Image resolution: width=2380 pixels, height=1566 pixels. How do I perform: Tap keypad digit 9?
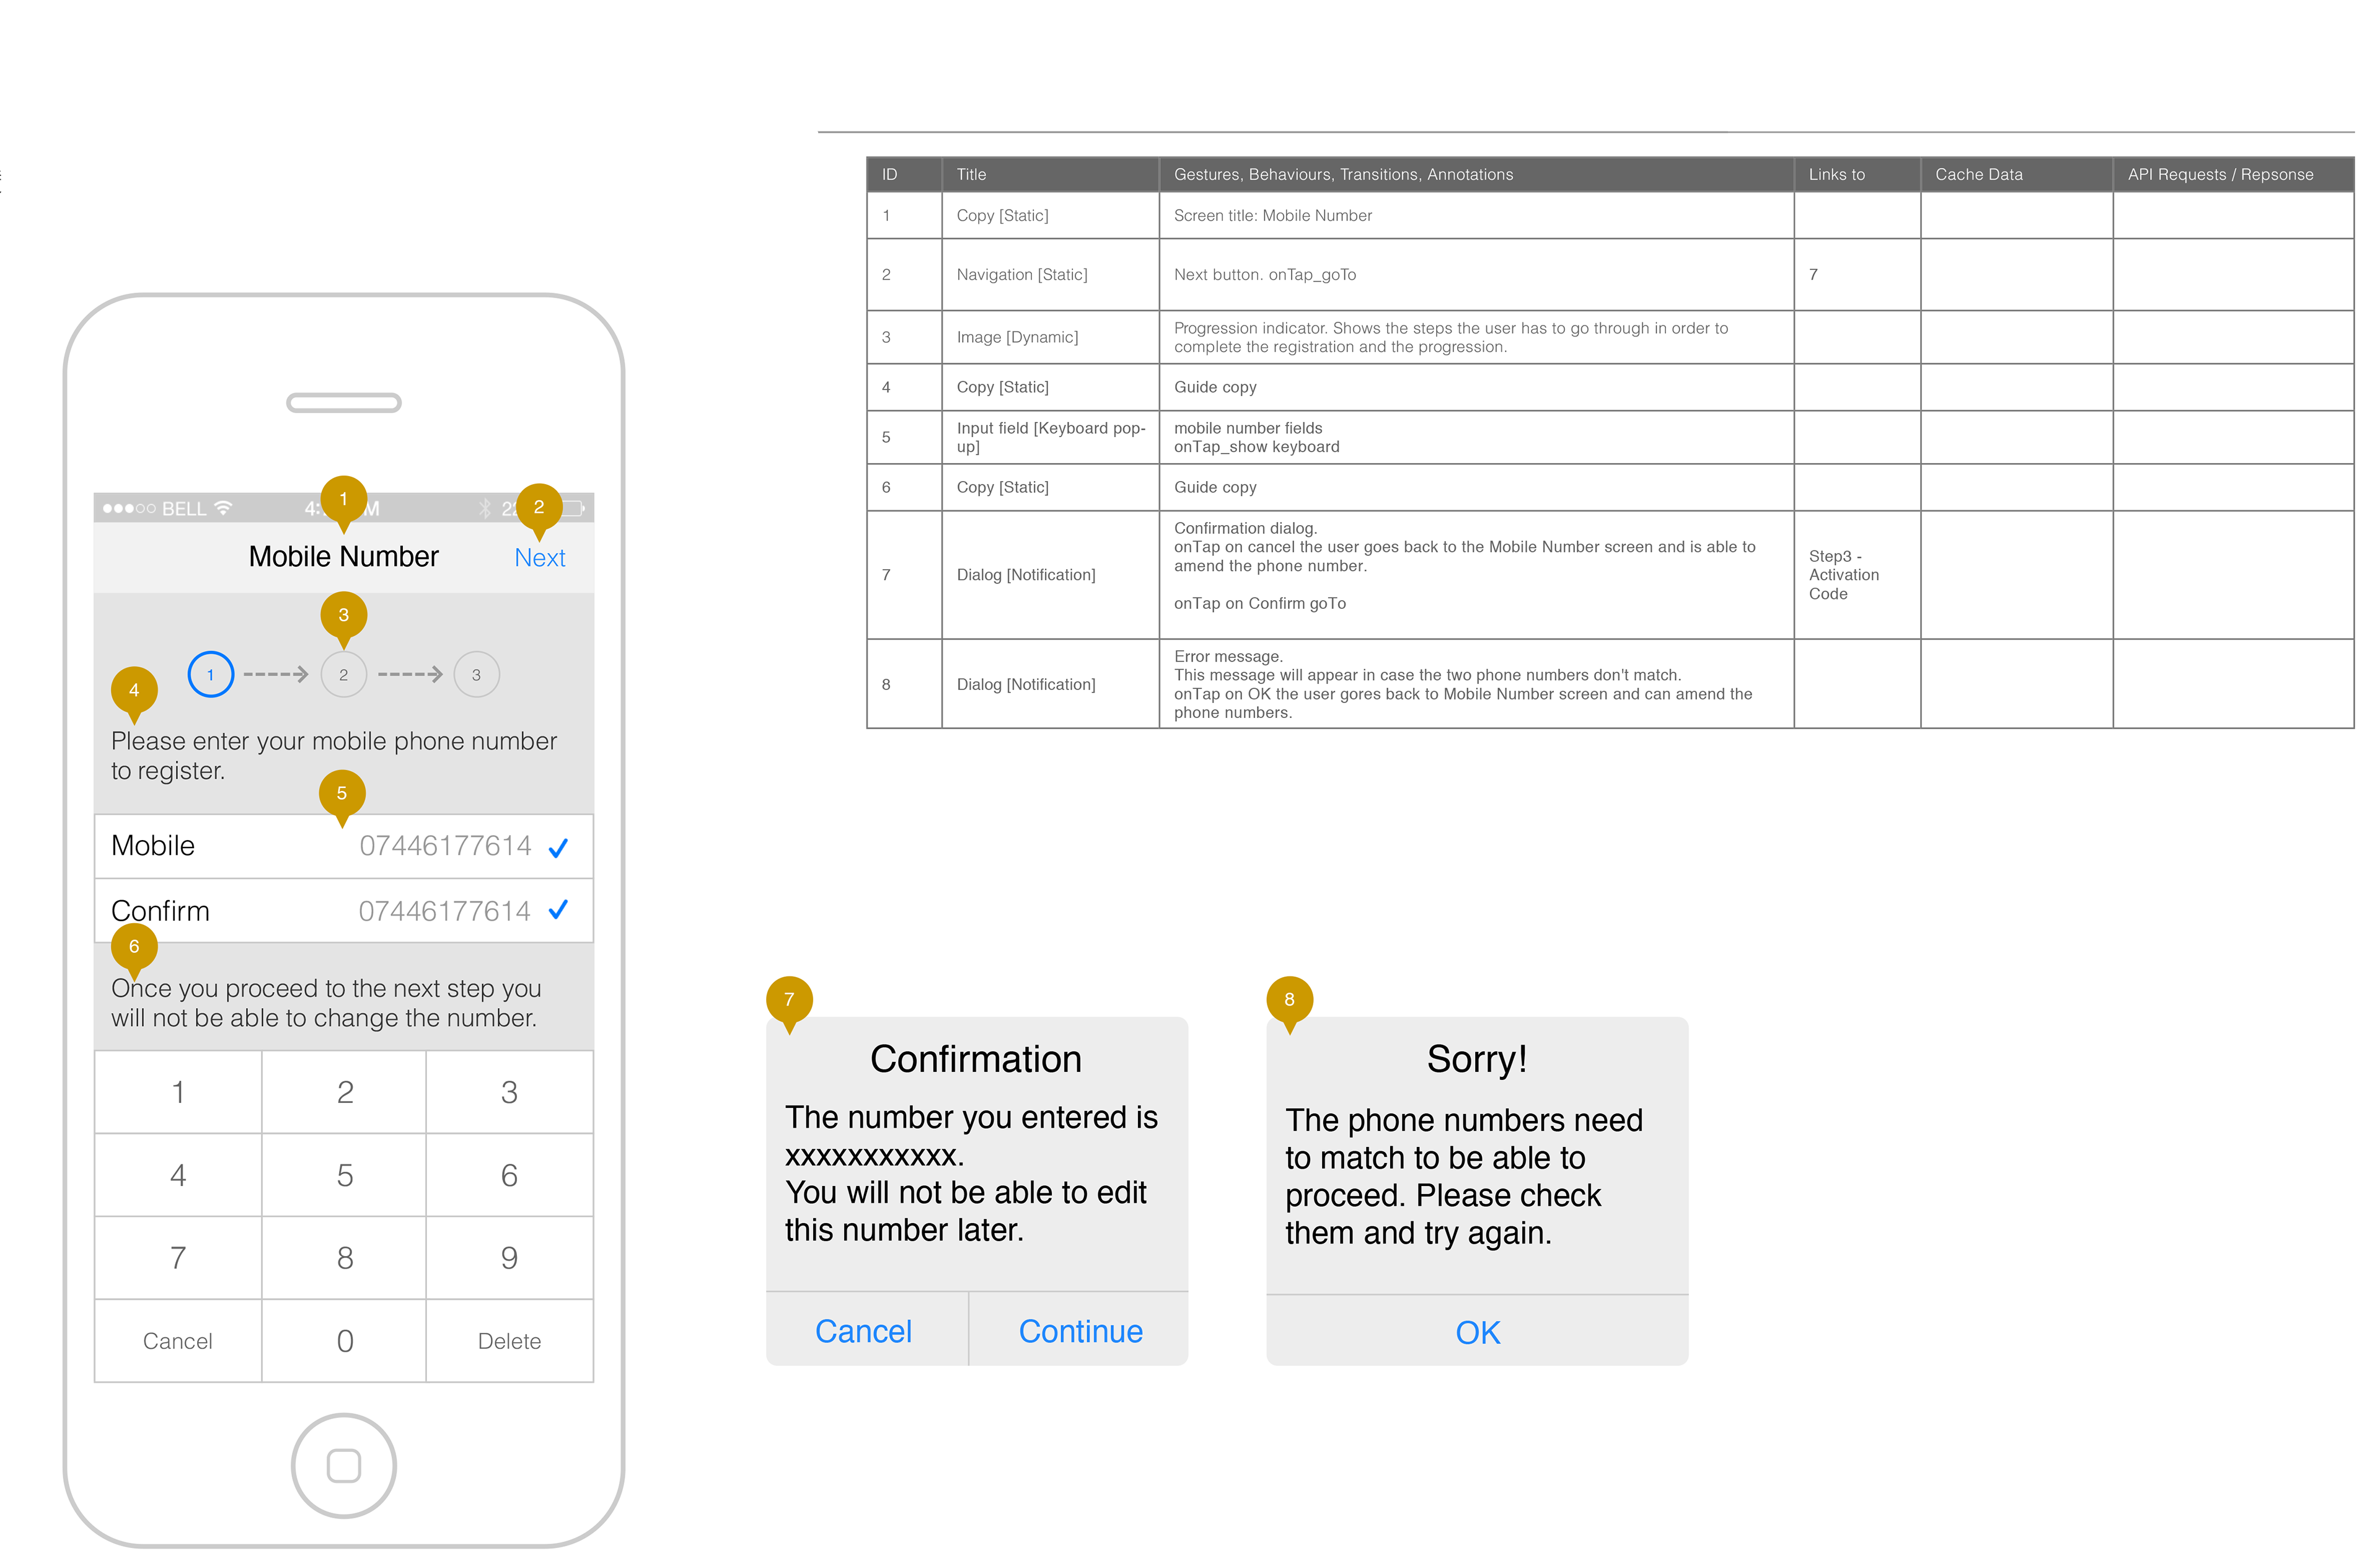[510, 1258]
